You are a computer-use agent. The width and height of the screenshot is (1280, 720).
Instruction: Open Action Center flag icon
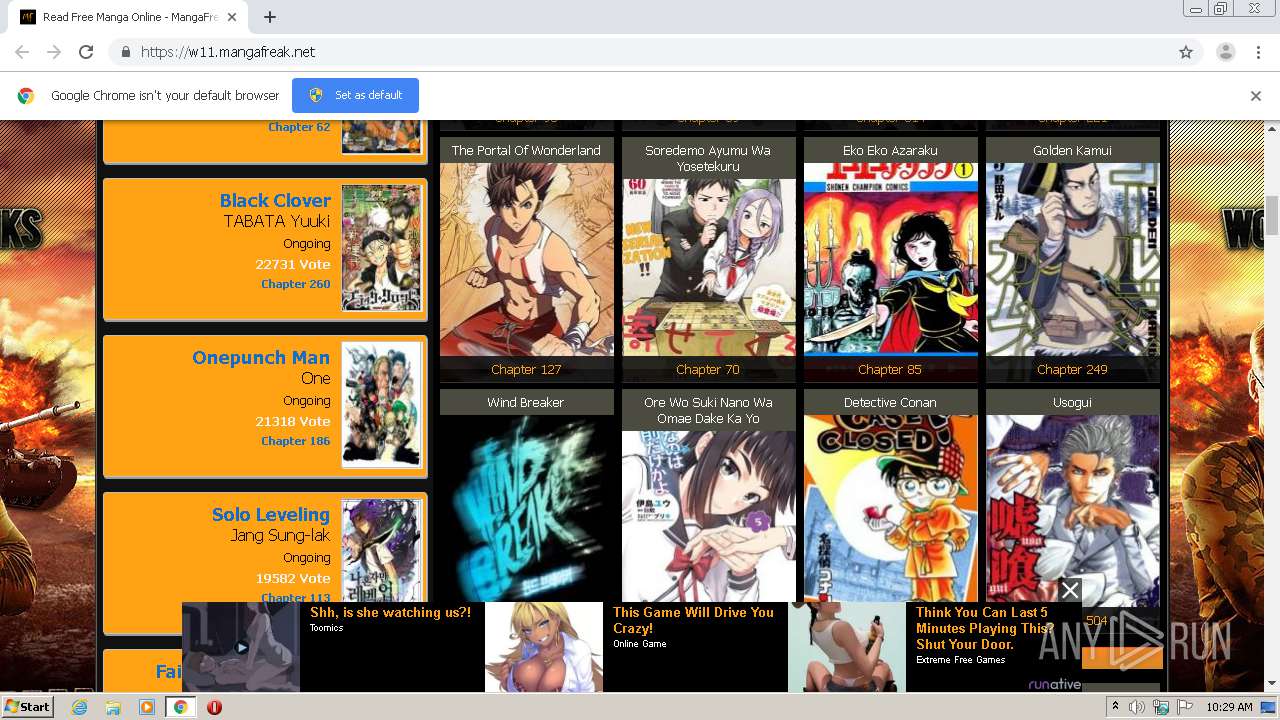tap(1185, 707)
